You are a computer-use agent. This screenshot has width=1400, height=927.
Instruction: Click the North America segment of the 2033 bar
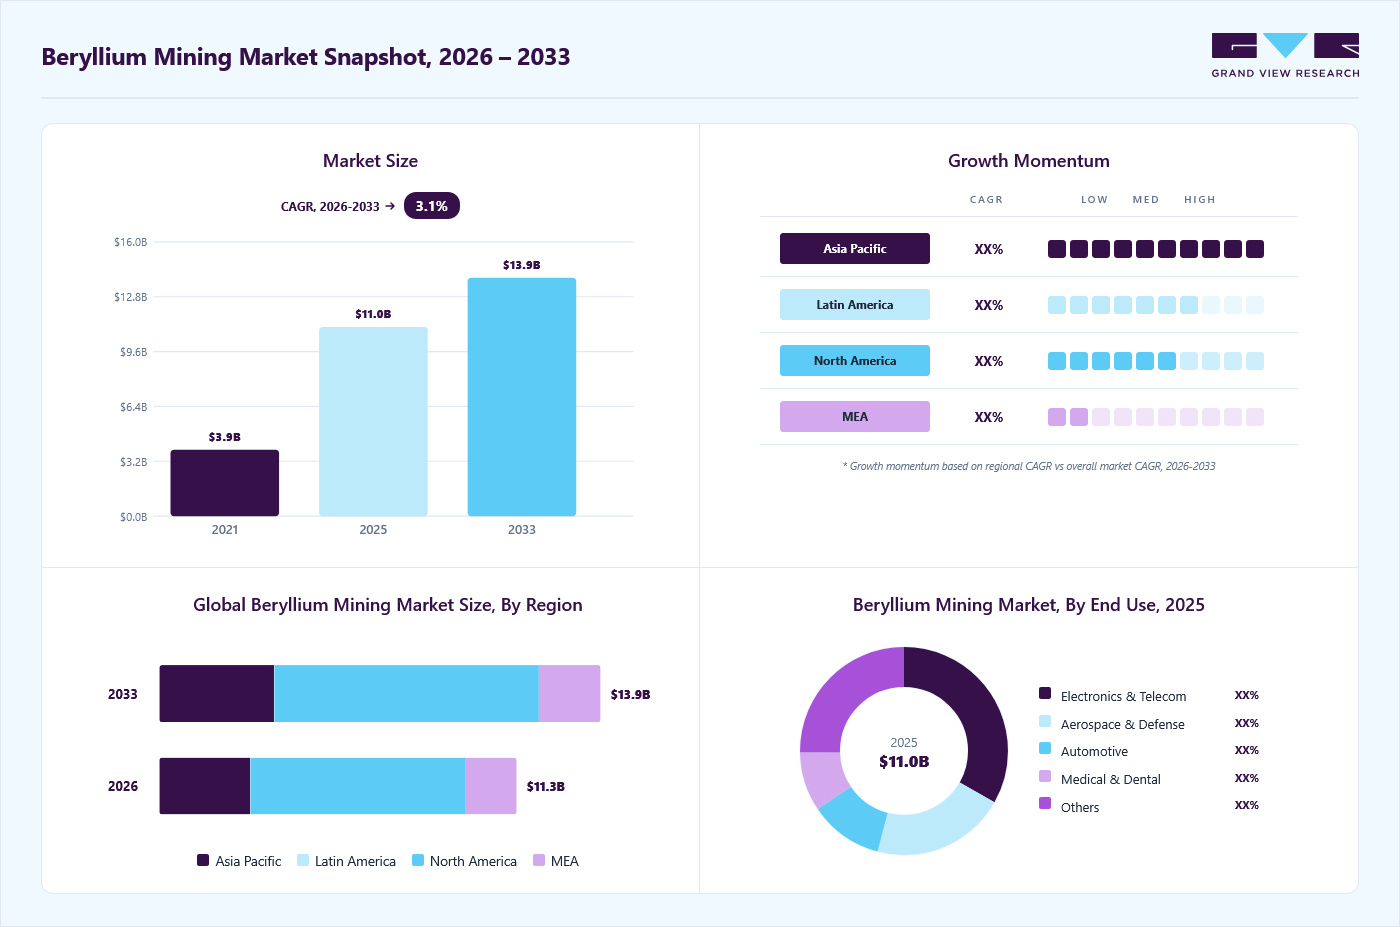point(406,693)
